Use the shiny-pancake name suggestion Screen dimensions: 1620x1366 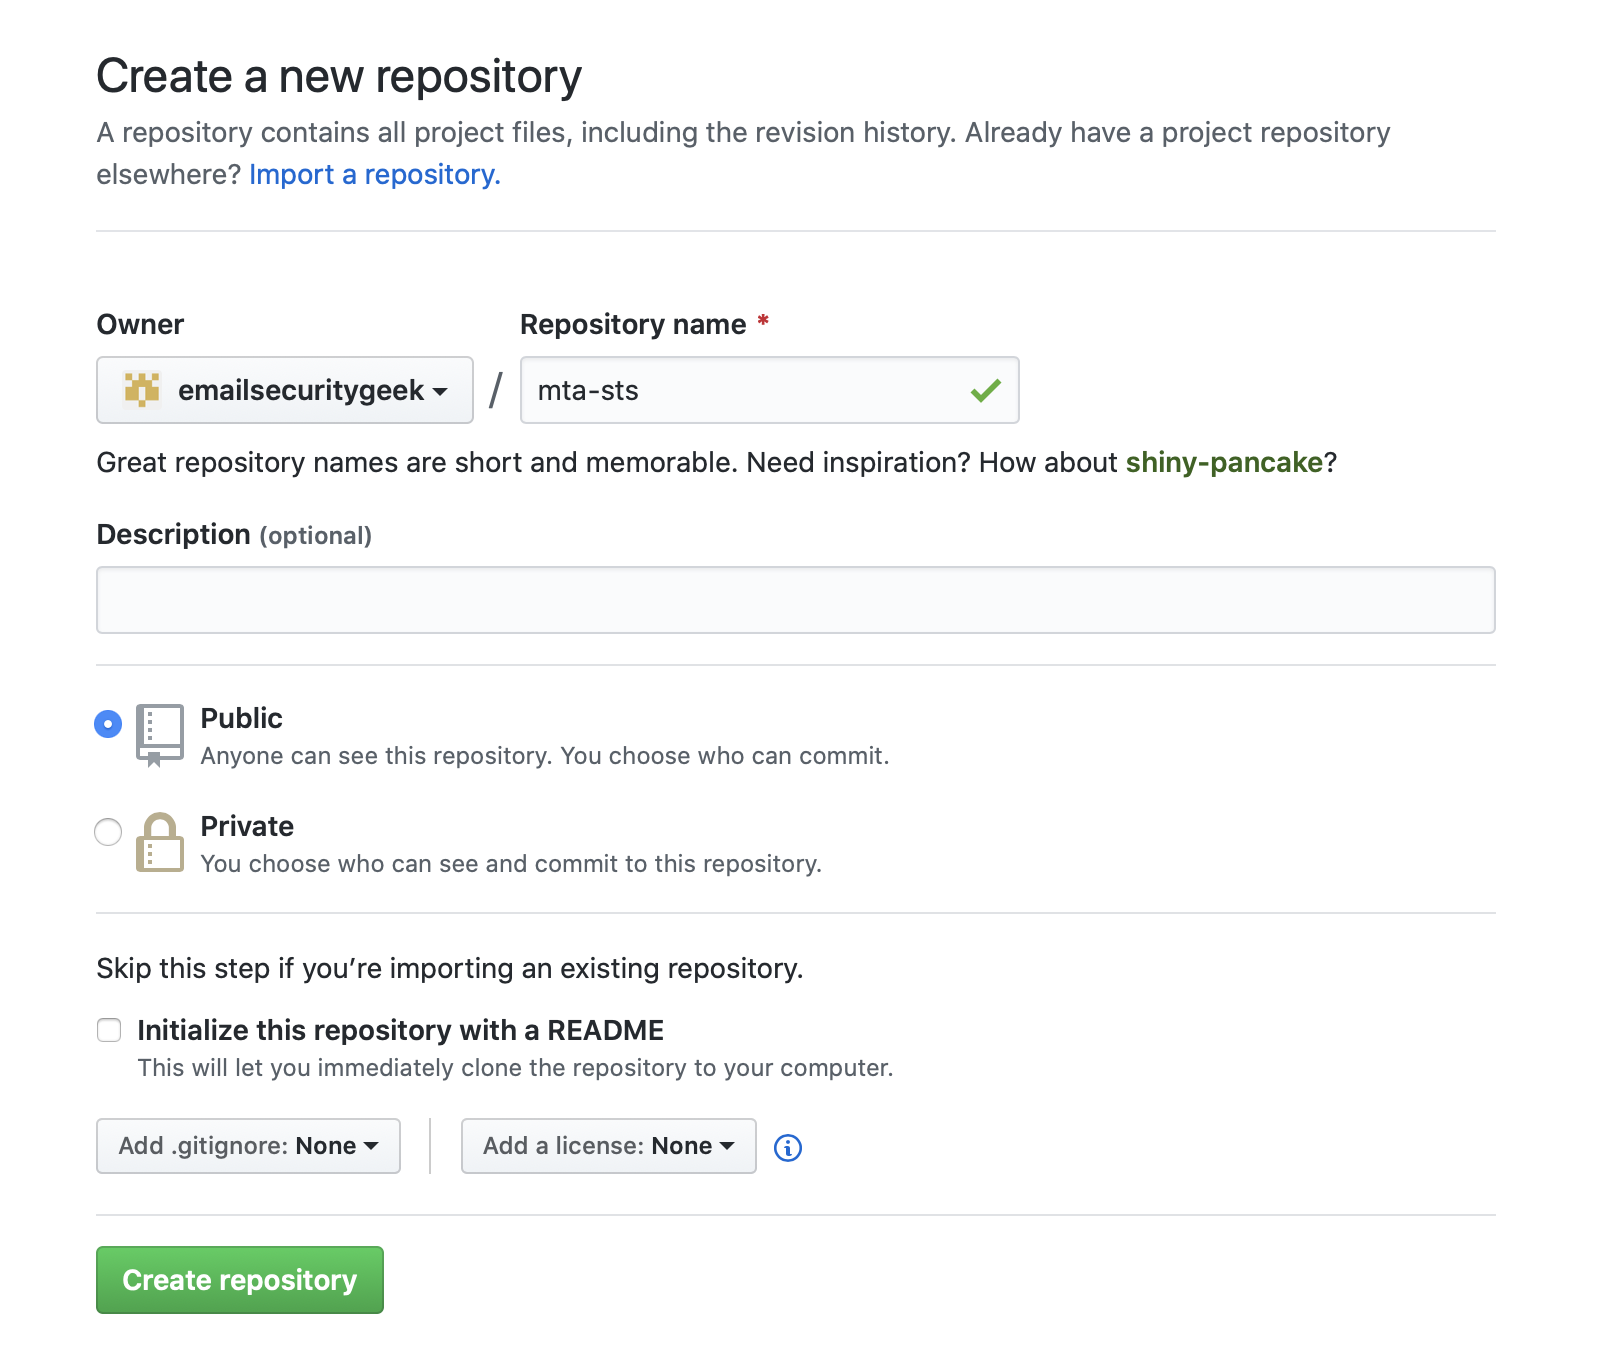coord(1224,462)
